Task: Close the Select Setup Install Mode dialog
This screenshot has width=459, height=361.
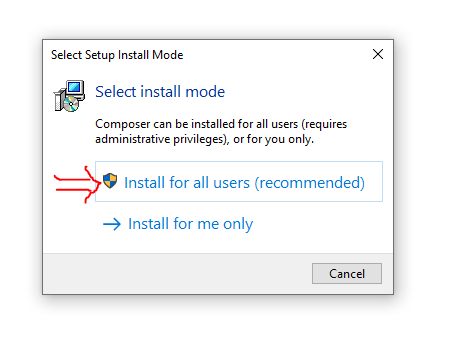Action: tap(378, 54)
